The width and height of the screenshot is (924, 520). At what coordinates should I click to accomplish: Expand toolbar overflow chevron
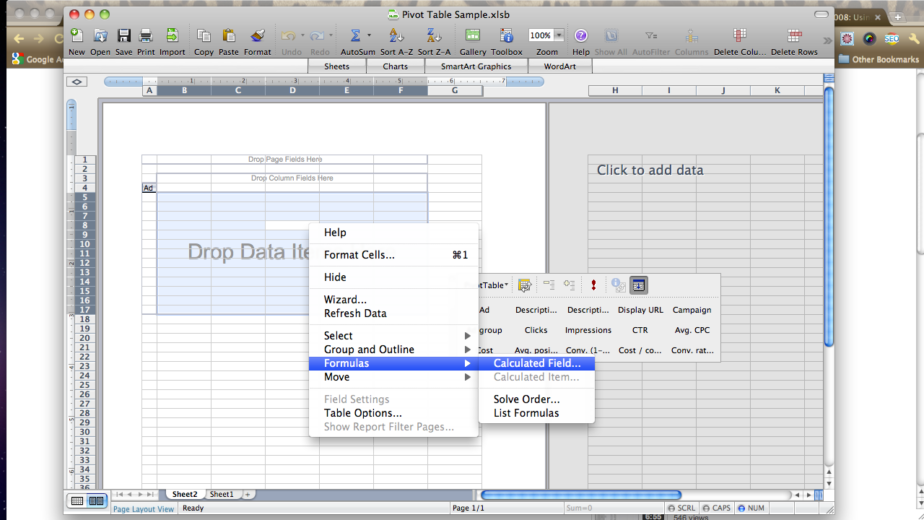point(827,40)
